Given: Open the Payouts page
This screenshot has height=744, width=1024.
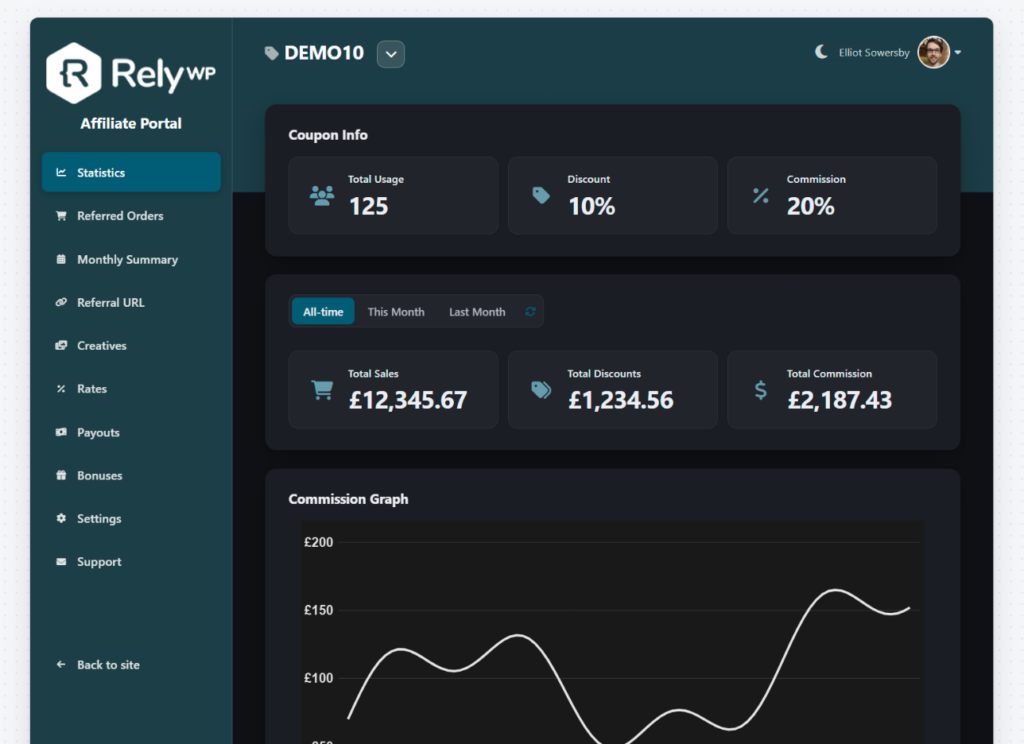Looking at the screenshot, I should click(x=131, y=432).
